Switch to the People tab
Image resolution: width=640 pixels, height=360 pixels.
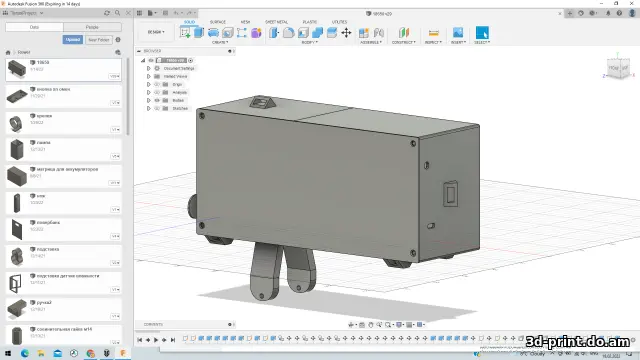92,27
